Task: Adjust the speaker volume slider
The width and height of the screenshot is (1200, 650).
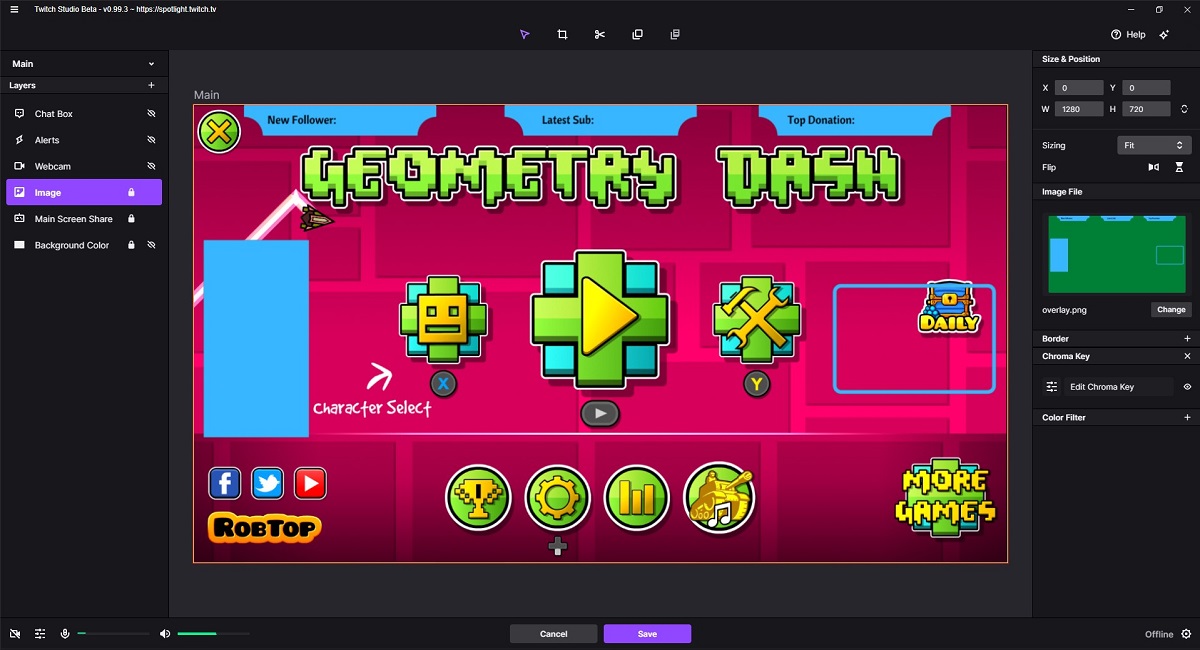Action: [214, 634]
